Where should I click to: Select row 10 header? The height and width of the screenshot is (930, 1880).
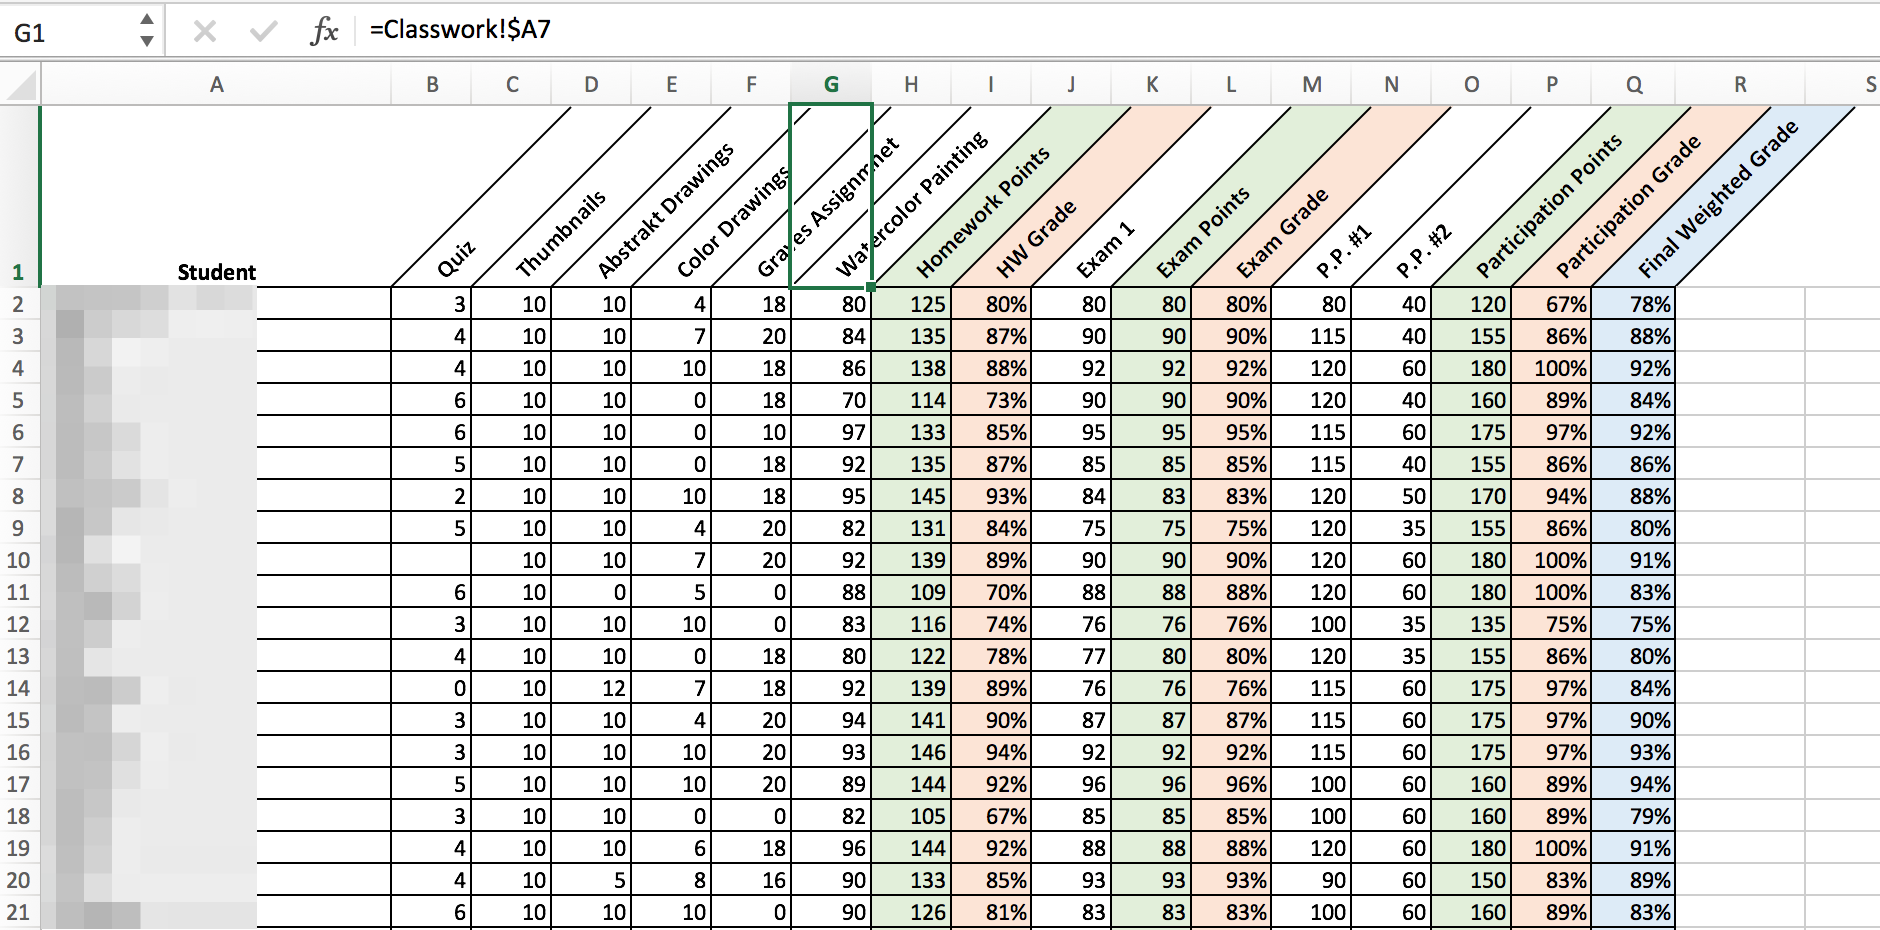tap(18, 560)
